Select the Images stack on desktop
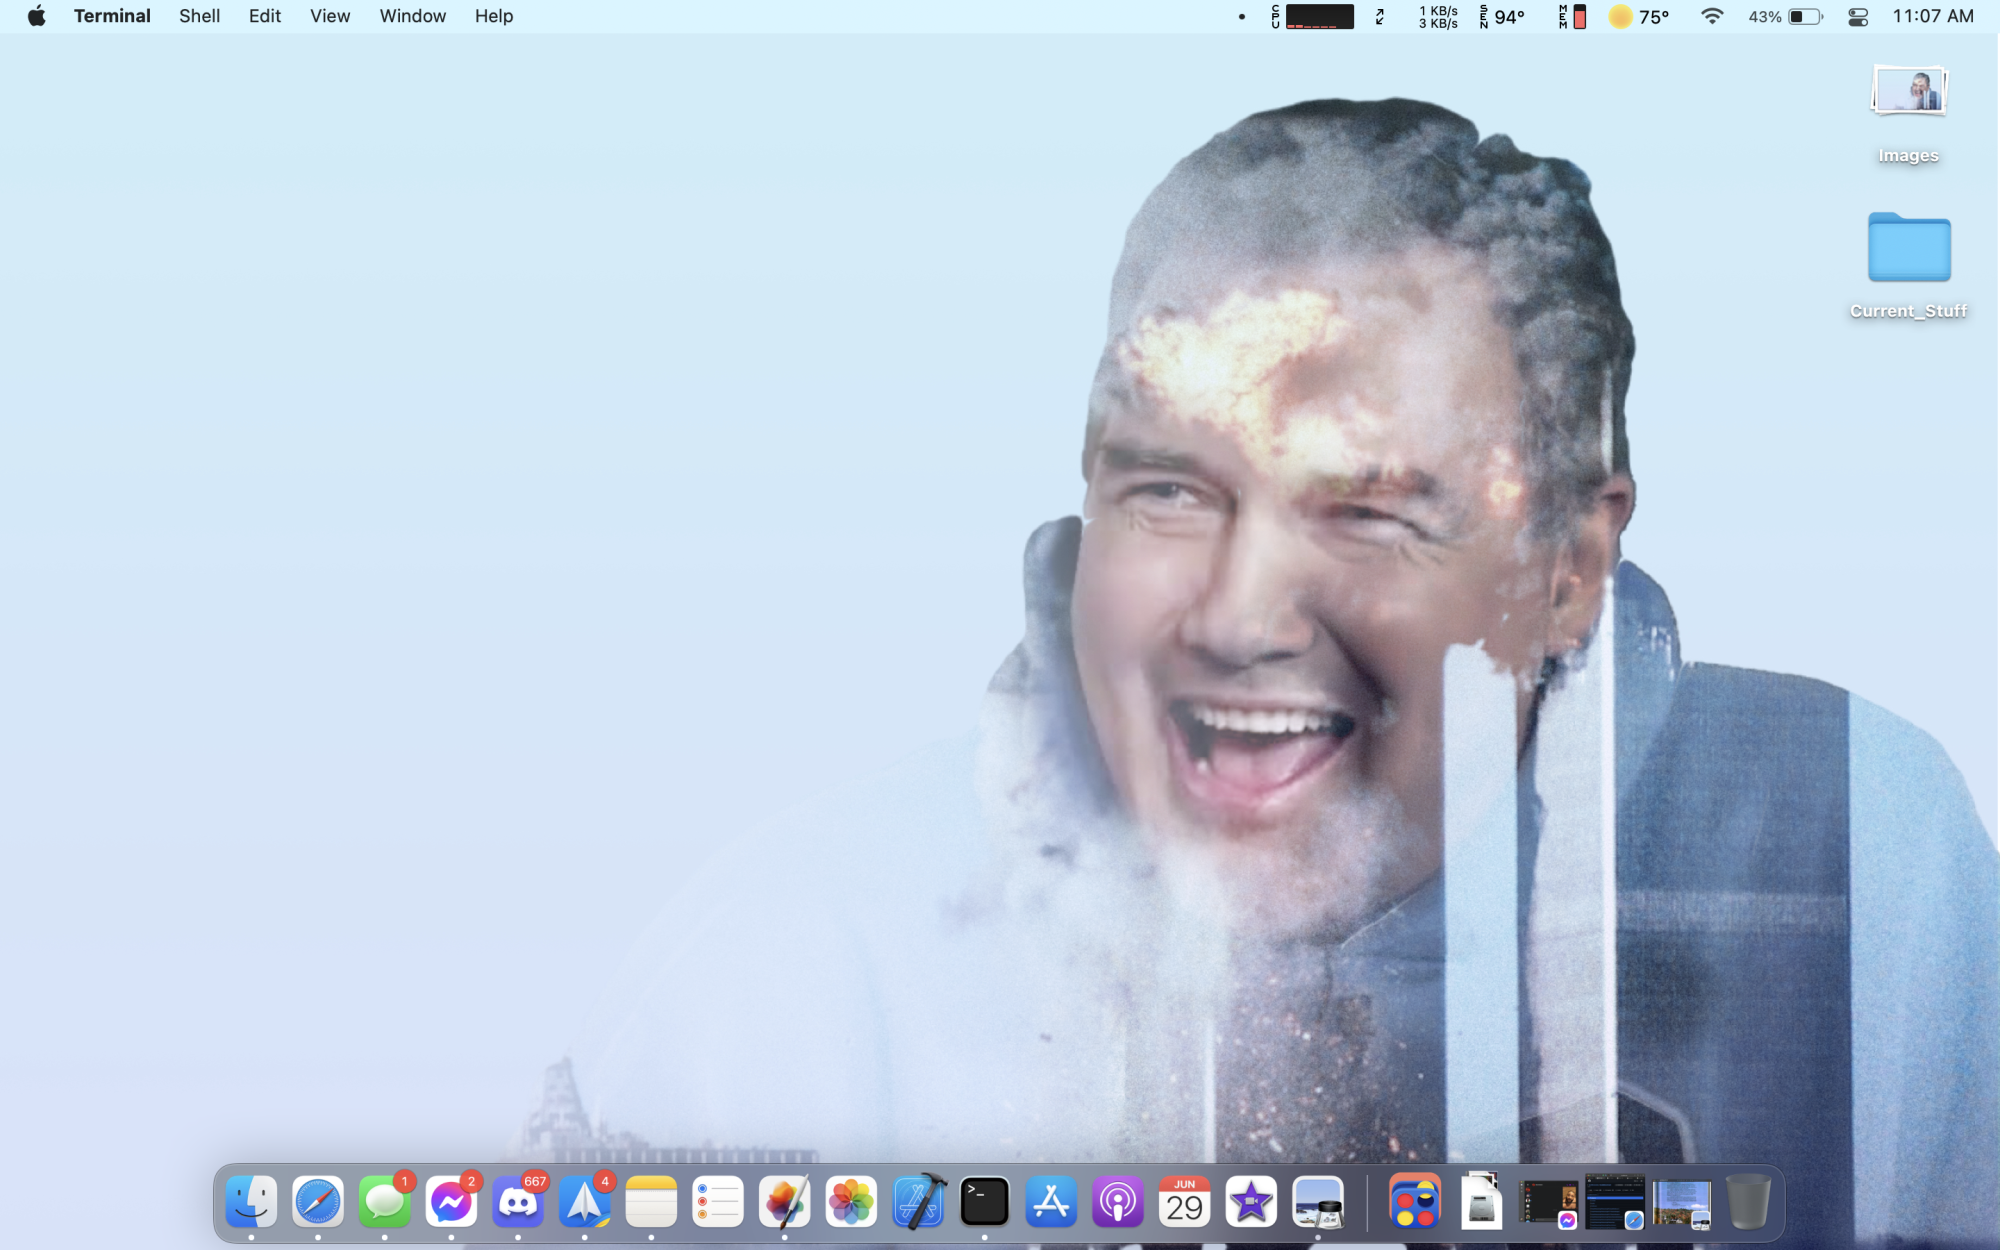Image resolution: width=2000 pixels, height=1250 pixels. 1908,93
